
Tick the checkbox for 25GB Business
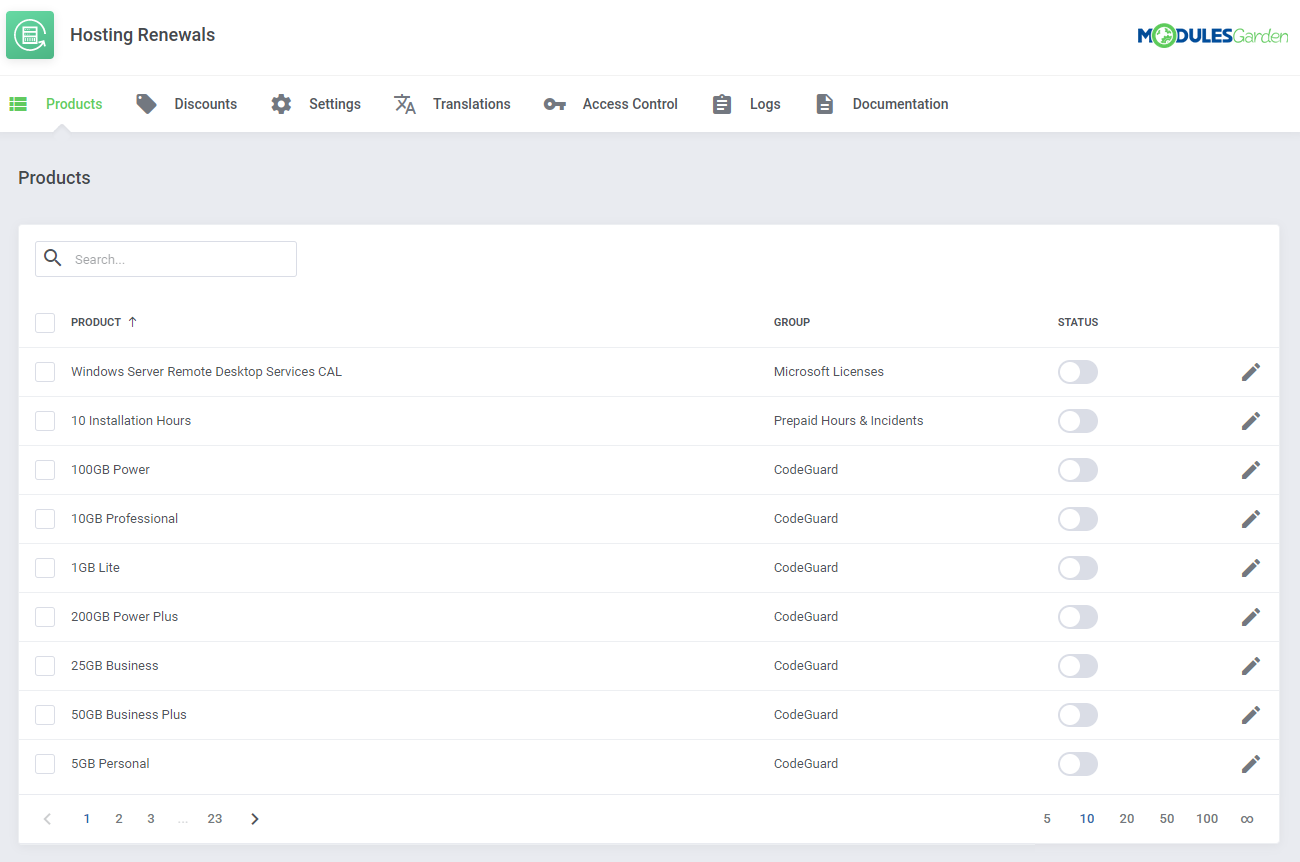pyautogui.click(x=45, y=666)
